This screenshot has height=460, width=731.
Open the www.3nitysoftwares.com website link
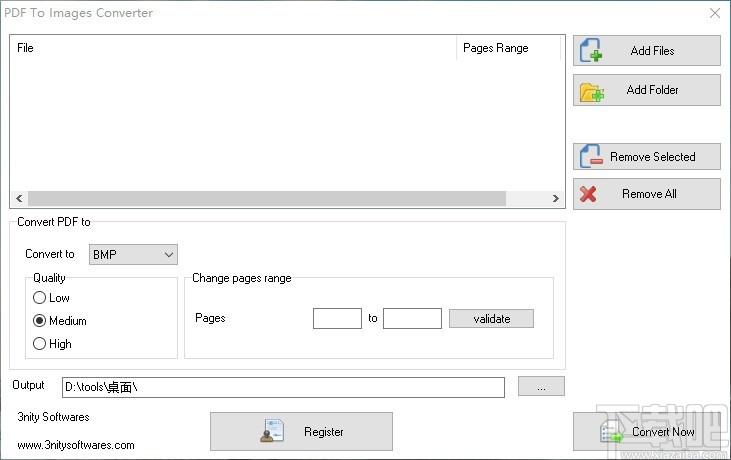[x=76, y=445]
